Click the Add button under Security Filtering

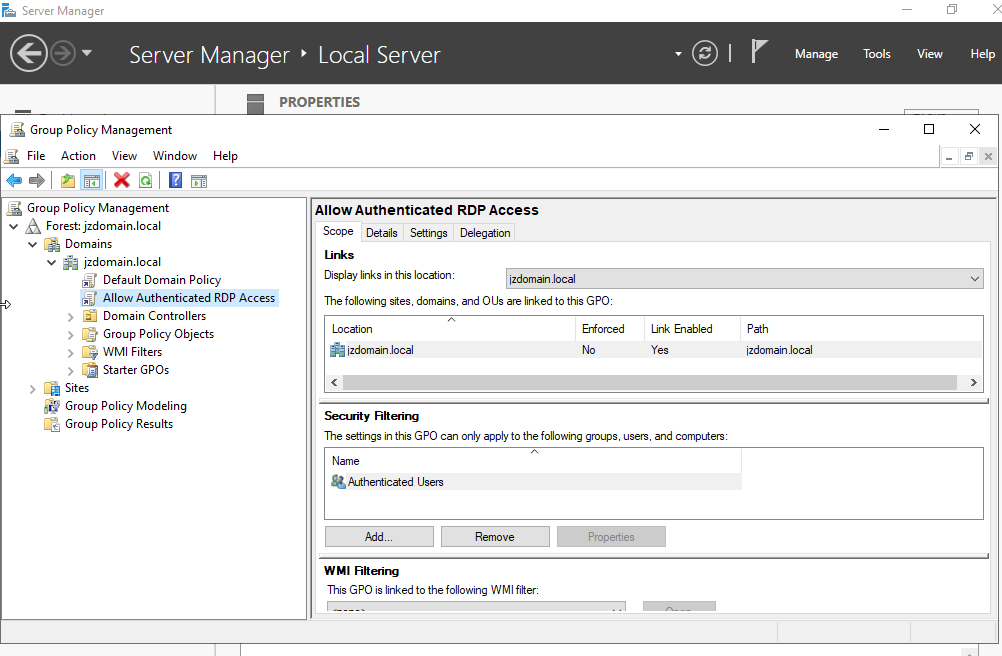[x=378, y=536]
